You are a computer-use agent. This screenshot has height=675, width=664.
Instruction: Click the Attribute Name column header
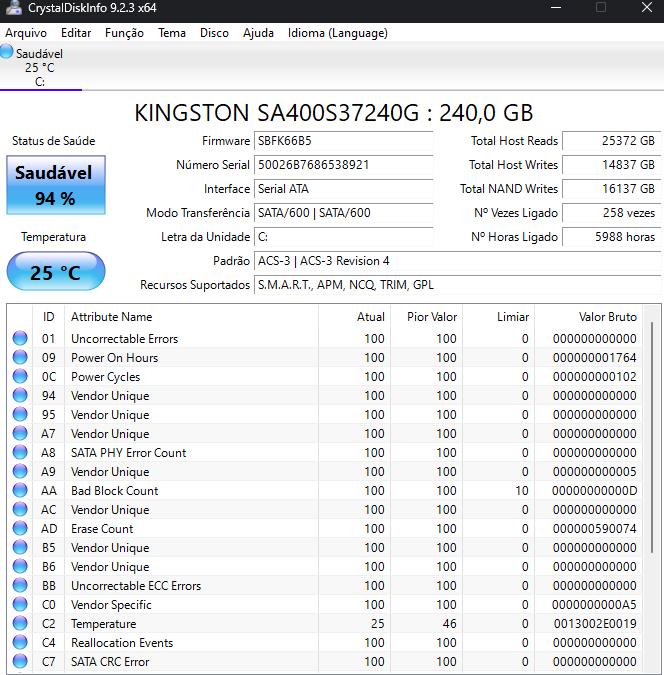pyautogui.click(x=191, y=317)
